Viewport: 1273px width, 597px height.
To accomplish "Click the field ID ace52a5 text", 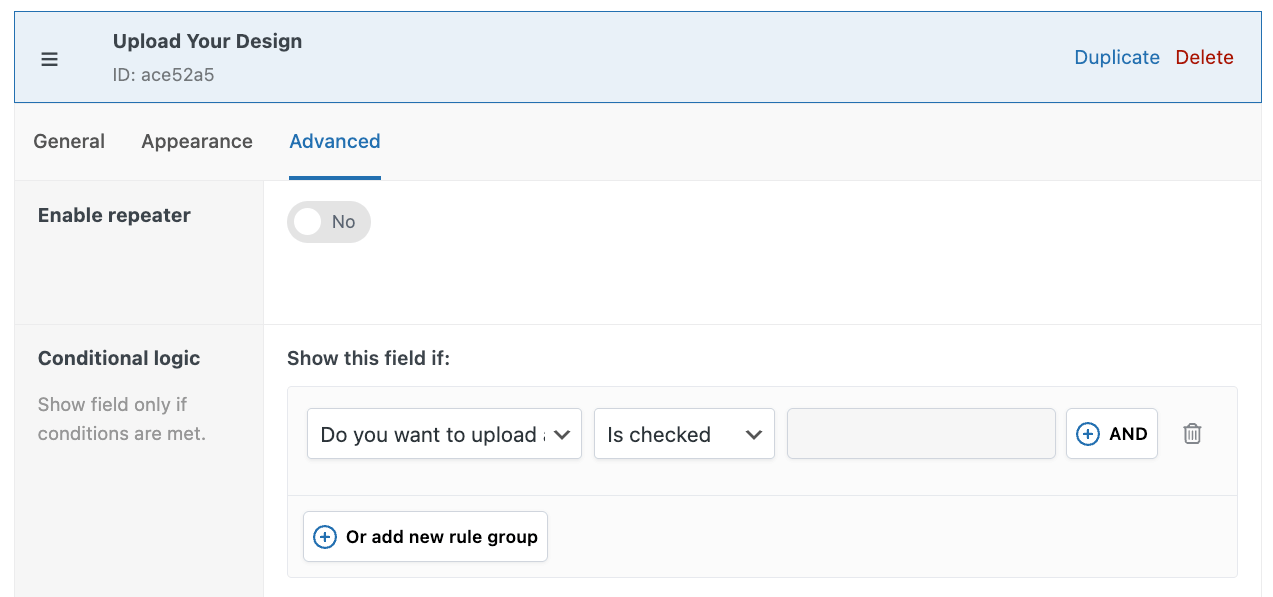I will pos(164,75).
